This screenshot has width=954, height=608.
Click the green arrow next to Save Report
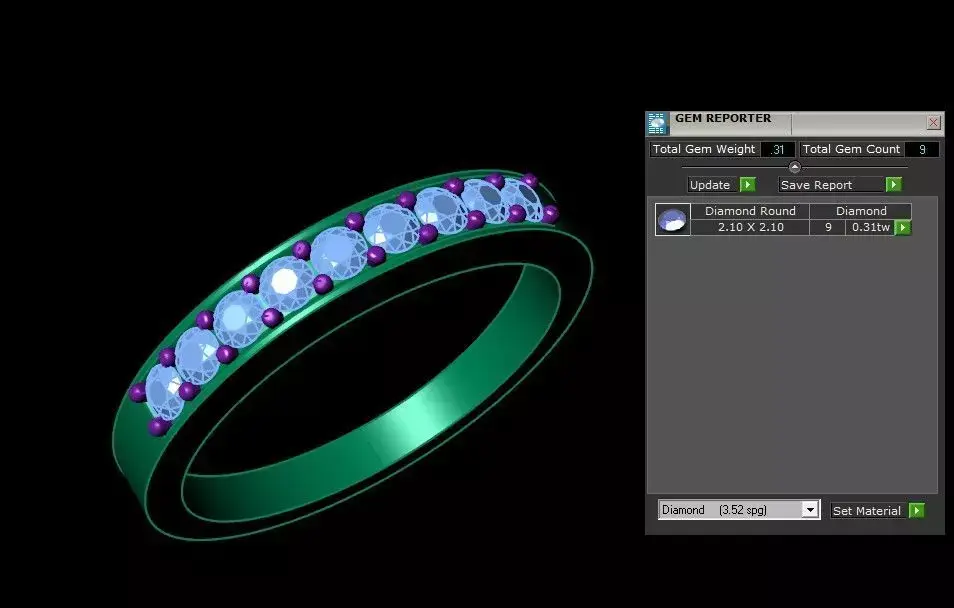click(x=893, y=184)
